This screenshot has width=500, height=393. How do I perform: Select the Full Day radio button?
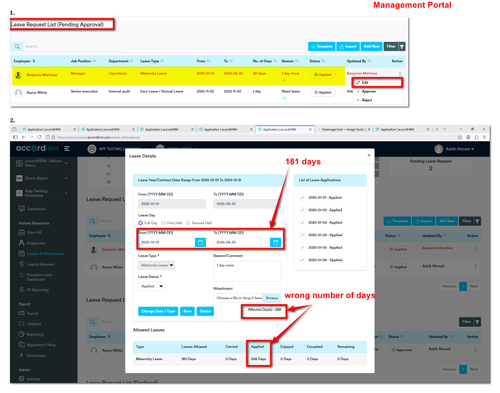click(x=140, y=223)
